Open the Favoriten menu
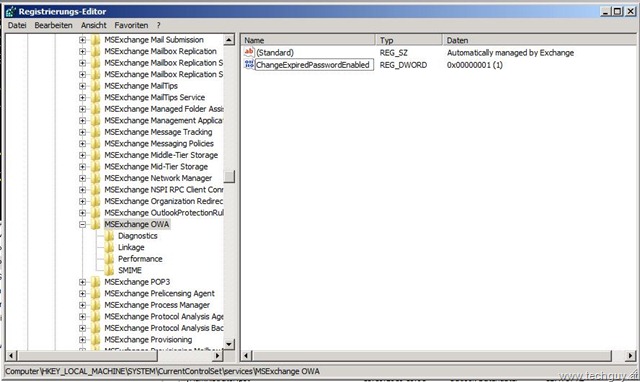Image resolution: width=640 pixels, height=382 pixels. click(131, 25)
